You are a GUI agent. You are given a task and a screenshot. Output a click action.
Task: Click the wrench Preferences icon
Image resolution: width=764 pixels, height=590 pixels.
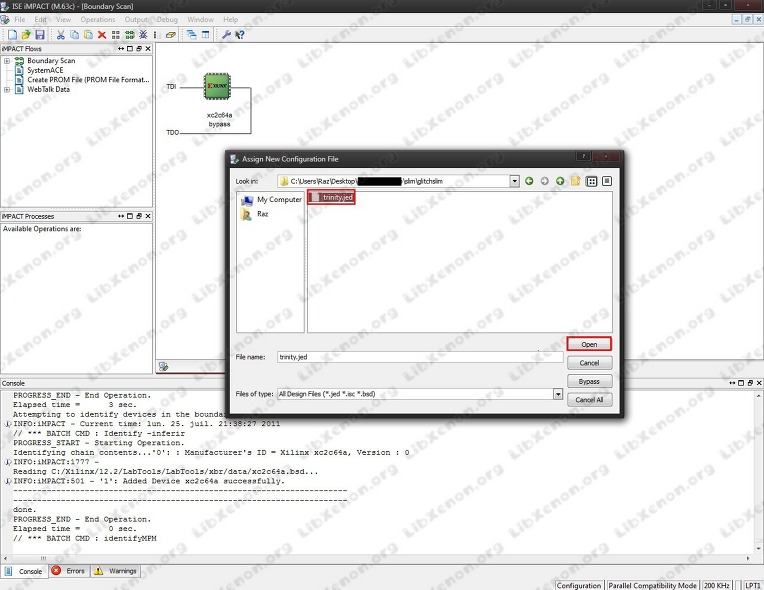(226, 35)
